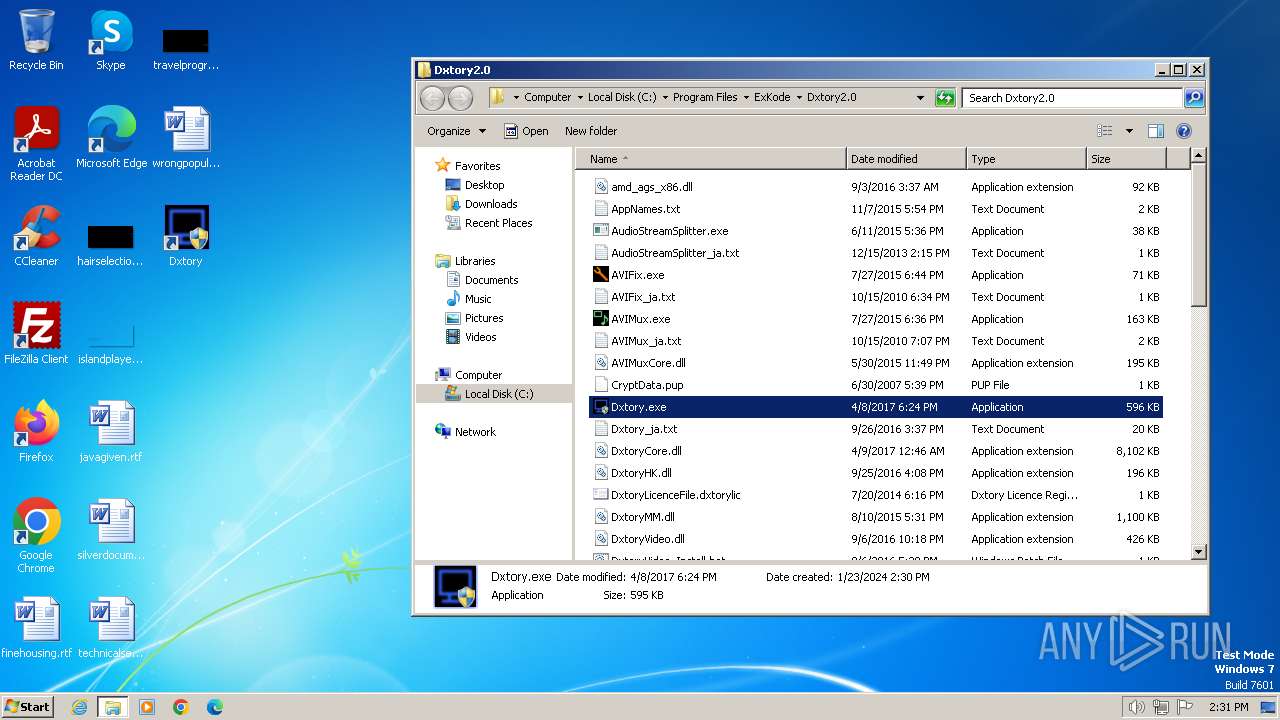This screenshot has height=720, width=1280.
Task: Select the AVIFix.exe file icon
Action: [601, 275]
